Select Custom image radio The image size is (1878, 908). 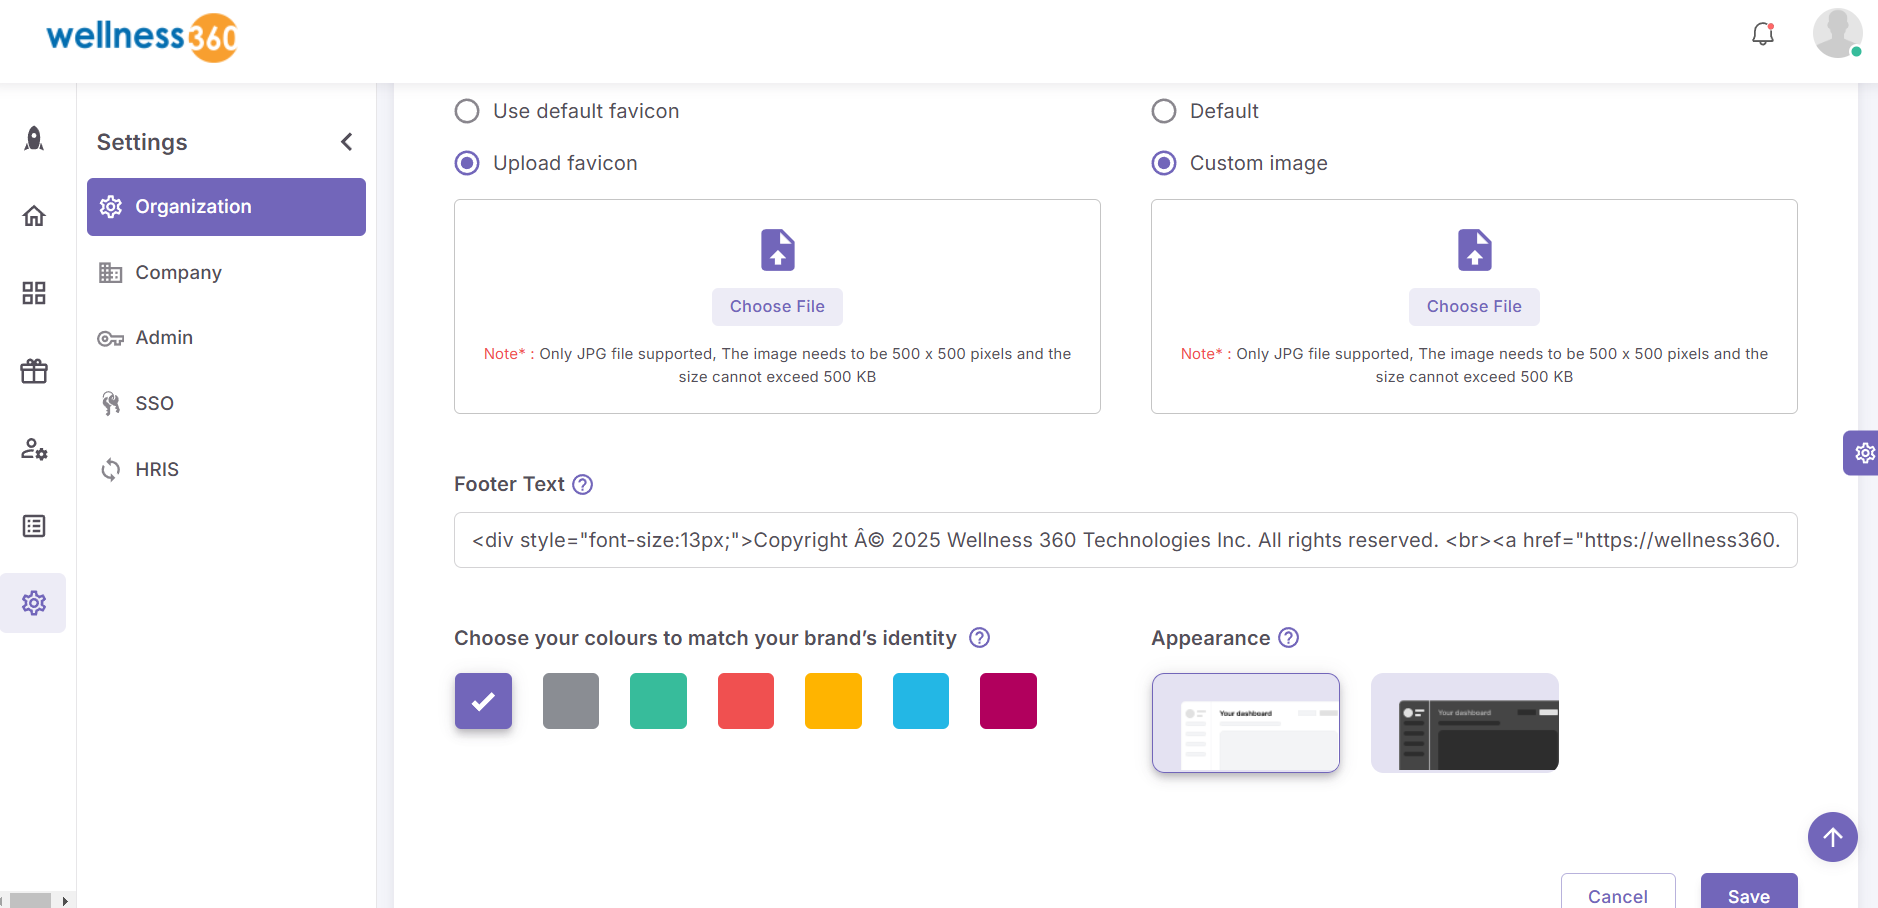1164,163
